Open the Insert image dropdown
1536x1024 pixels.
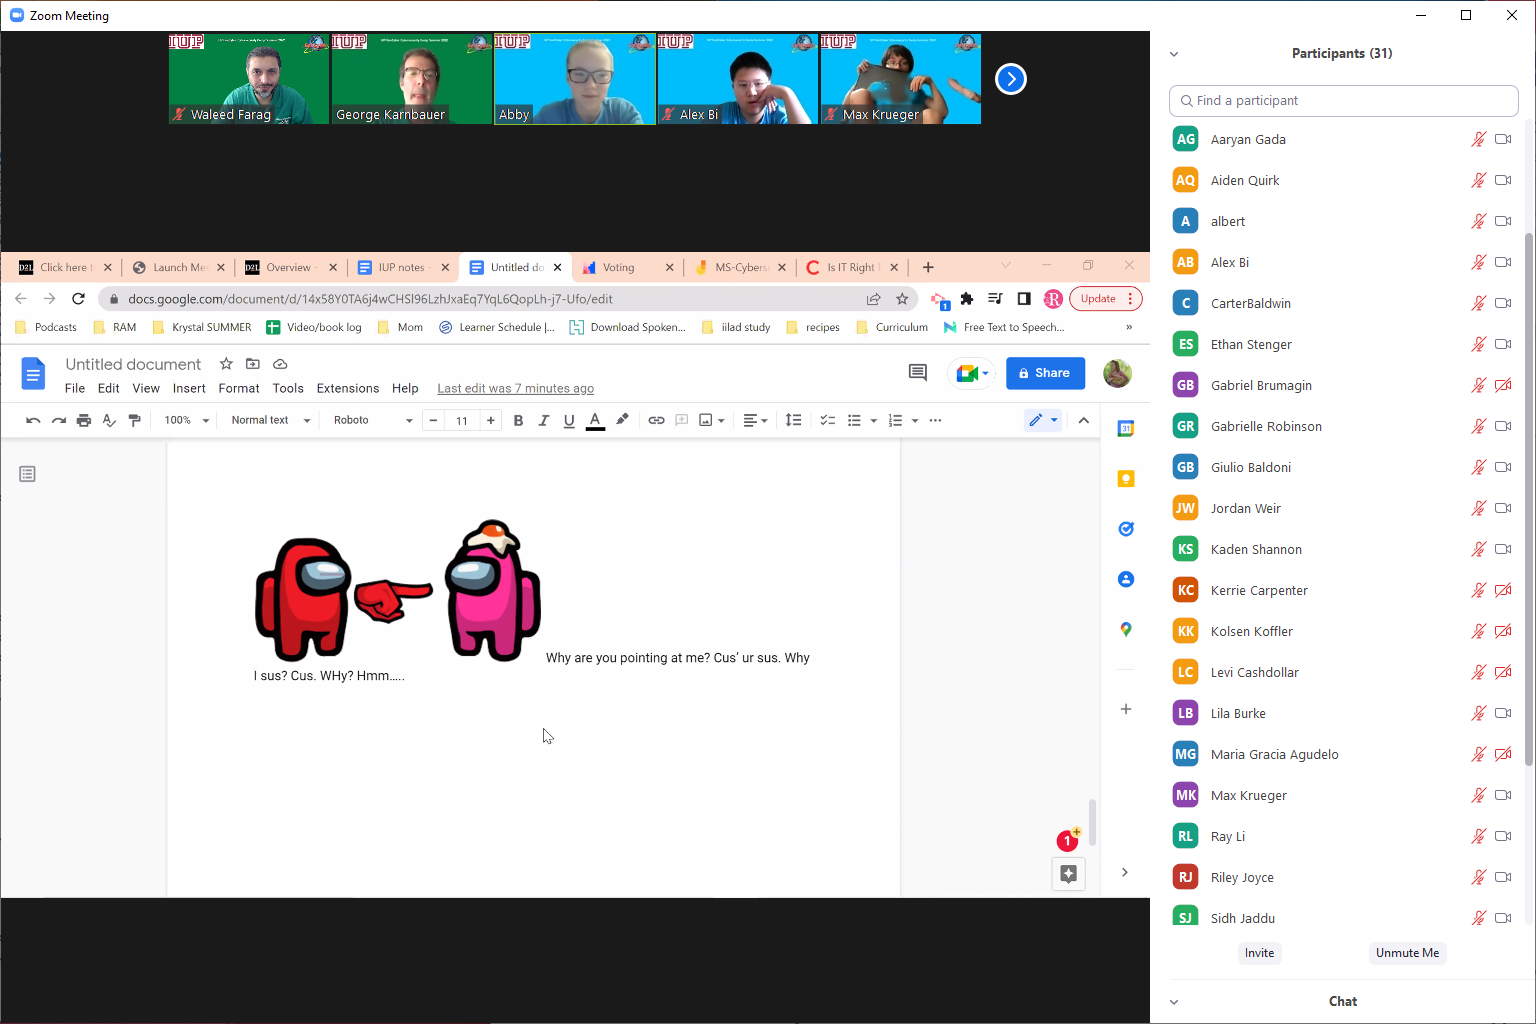[x=712, y=421]
